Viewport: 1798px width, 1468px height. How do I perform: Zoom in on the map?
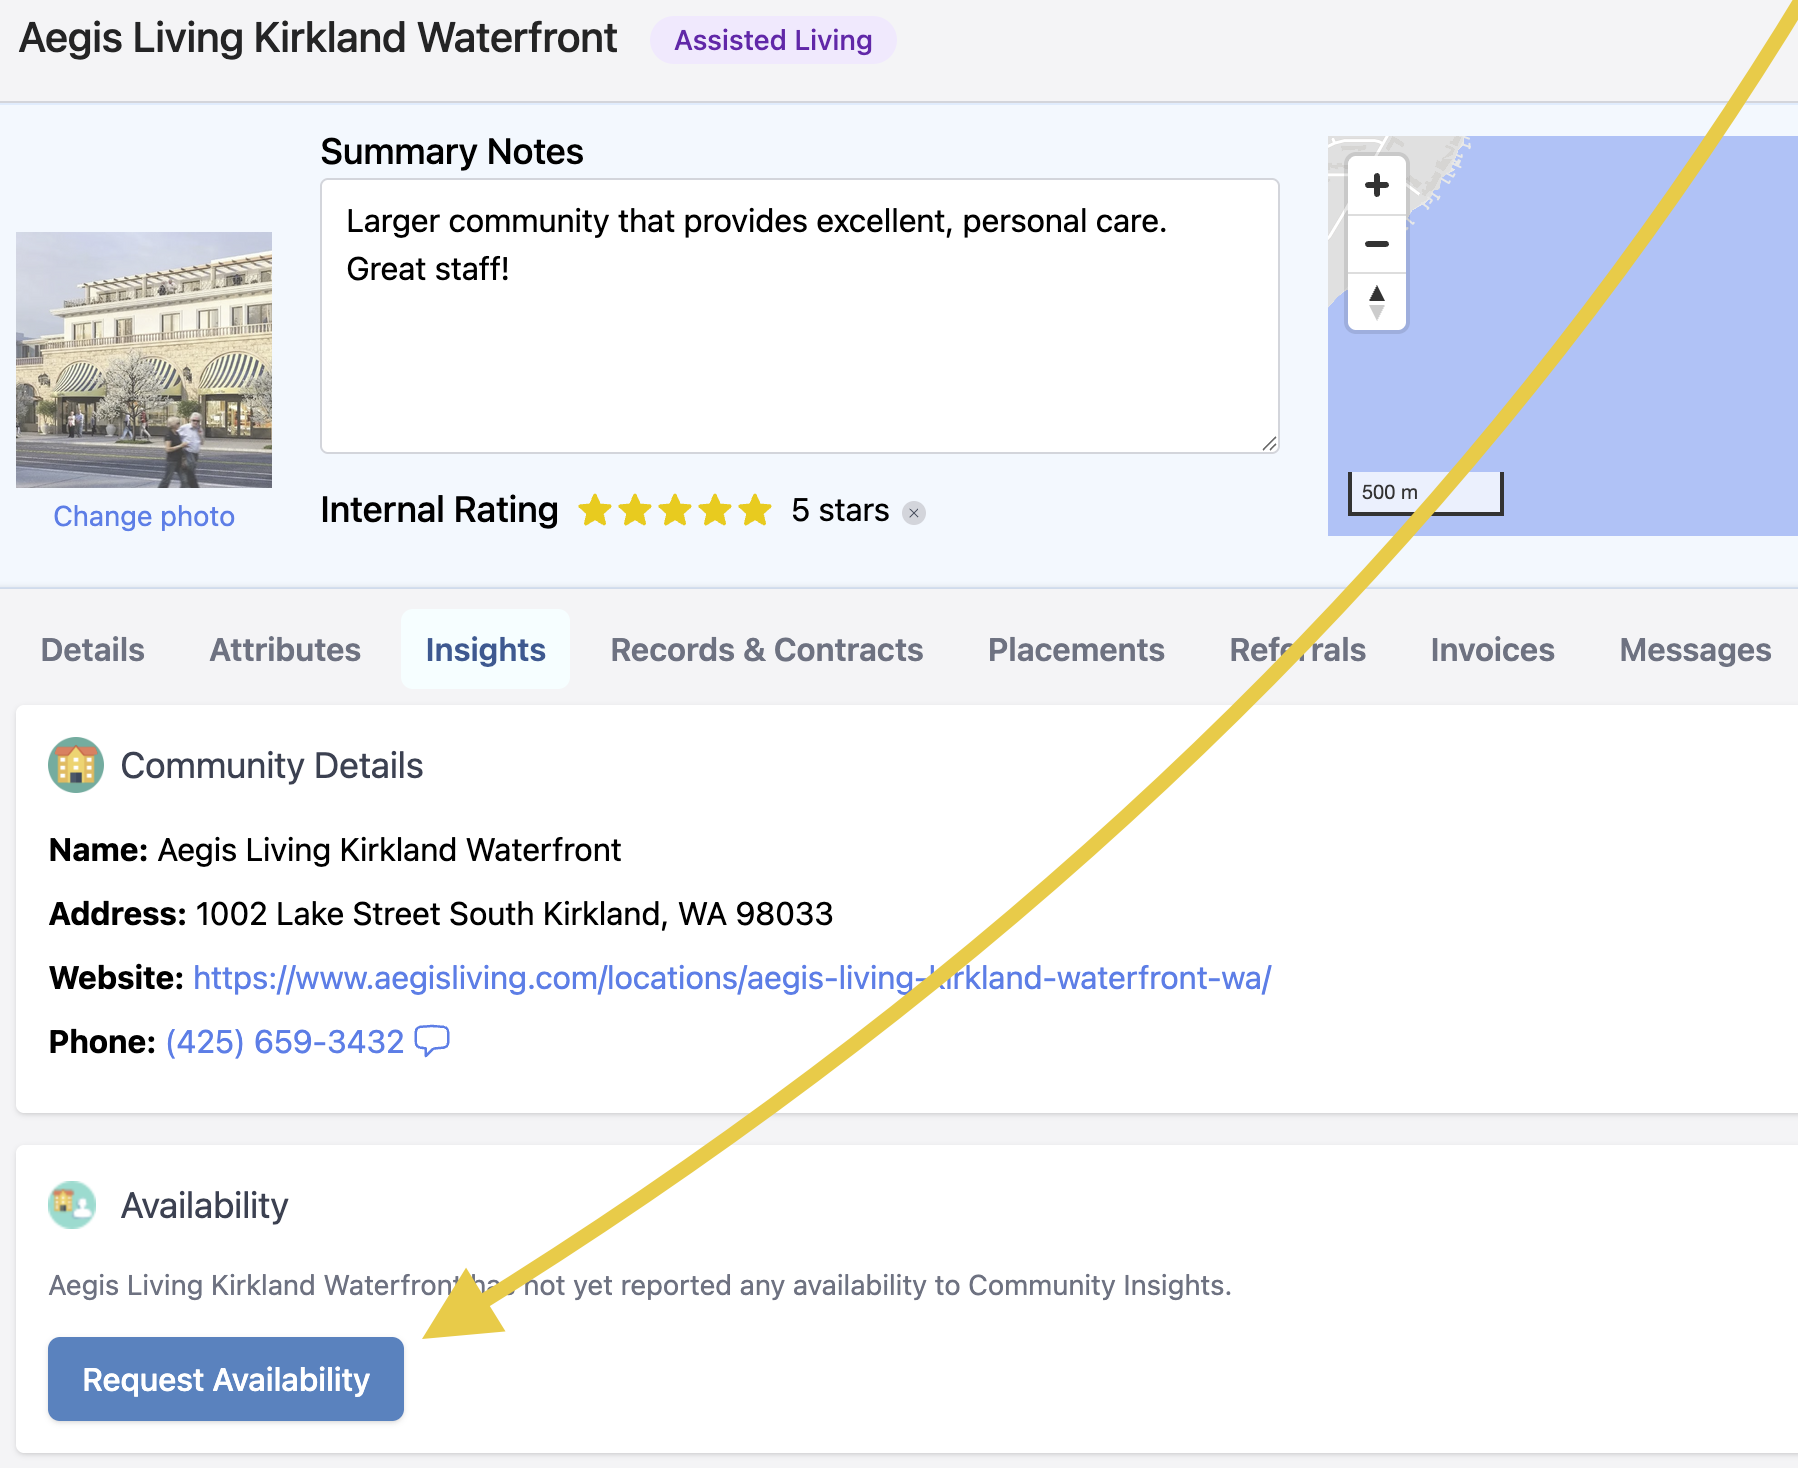1377,185
